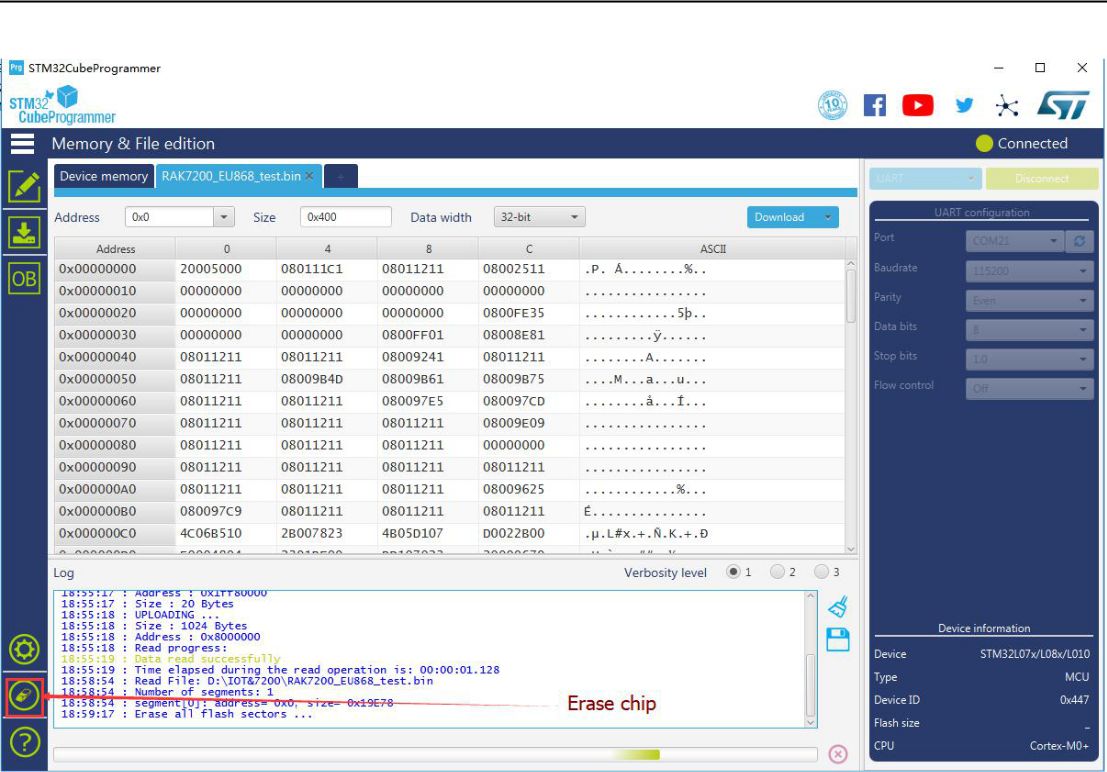The image size is (1107, 772).
Task: Open the ST Twitter page
Action: coord(964,105)
